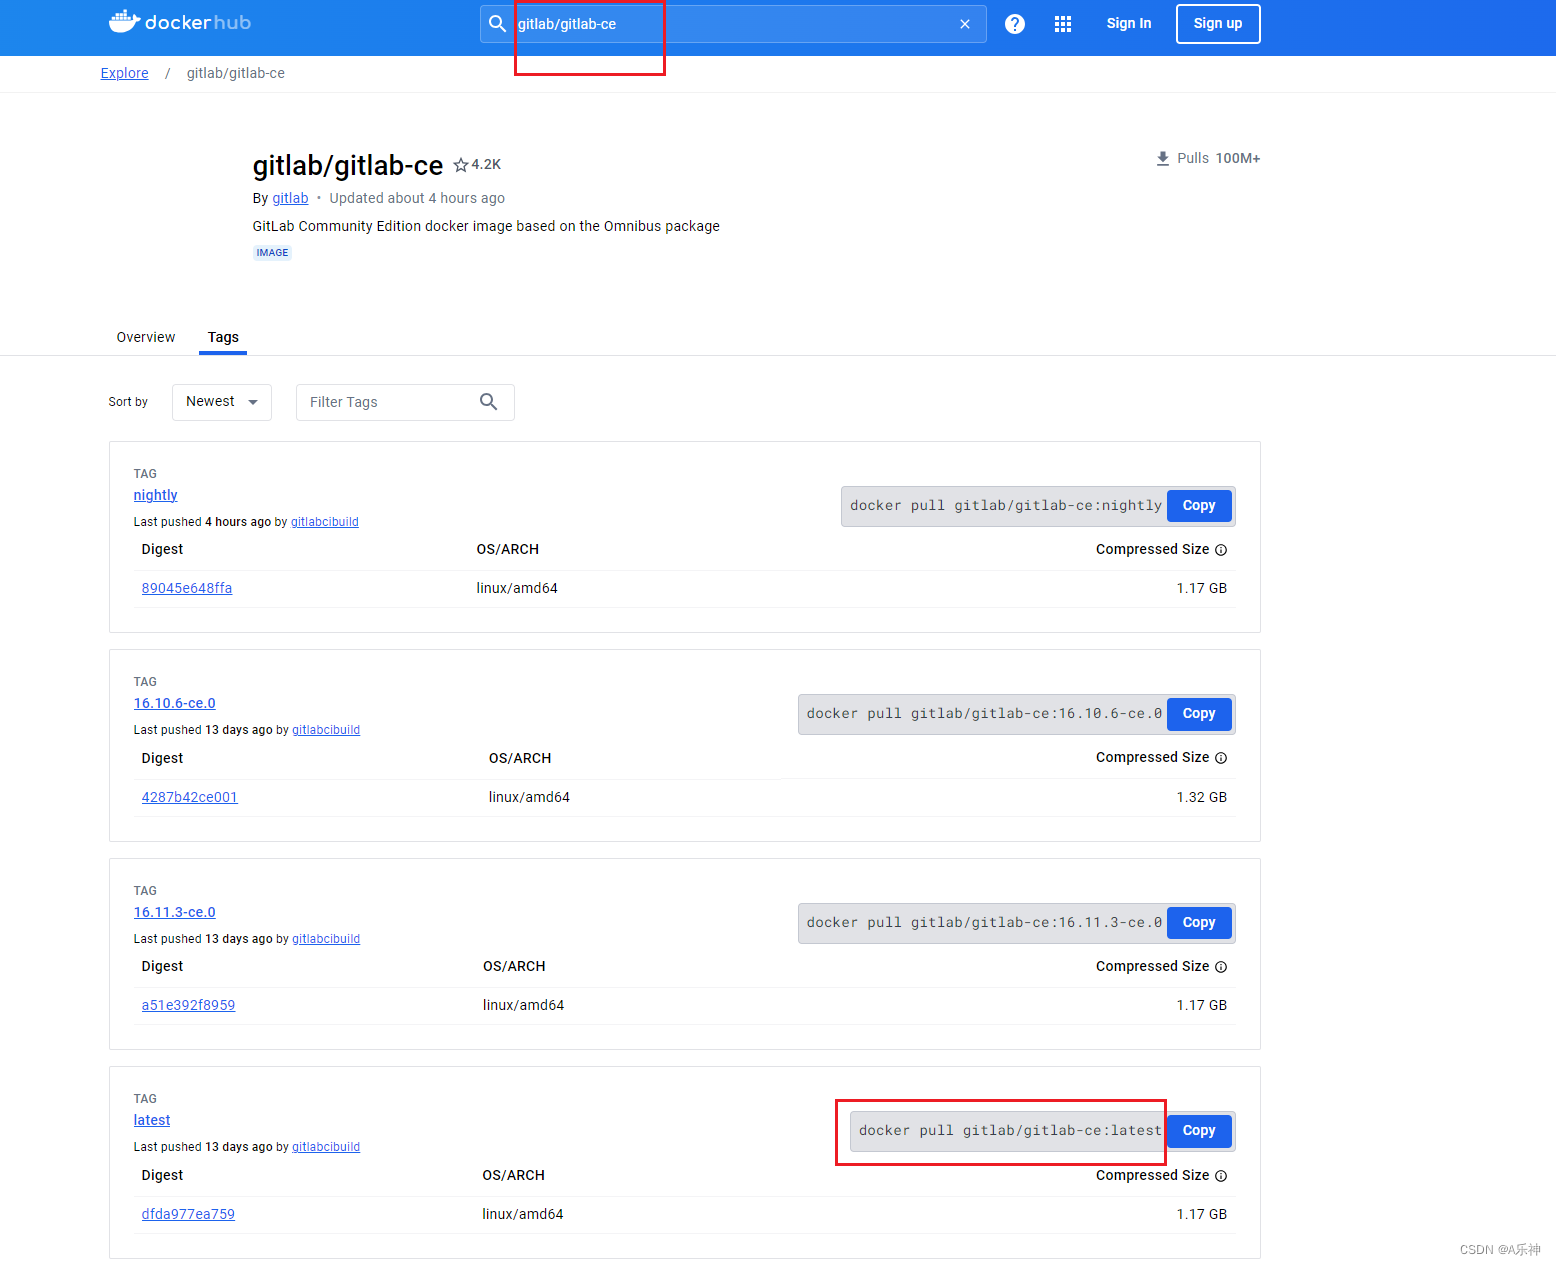Open digest 89045e648ffa
Screen dimensions: 1556x1265
[187, 588]
